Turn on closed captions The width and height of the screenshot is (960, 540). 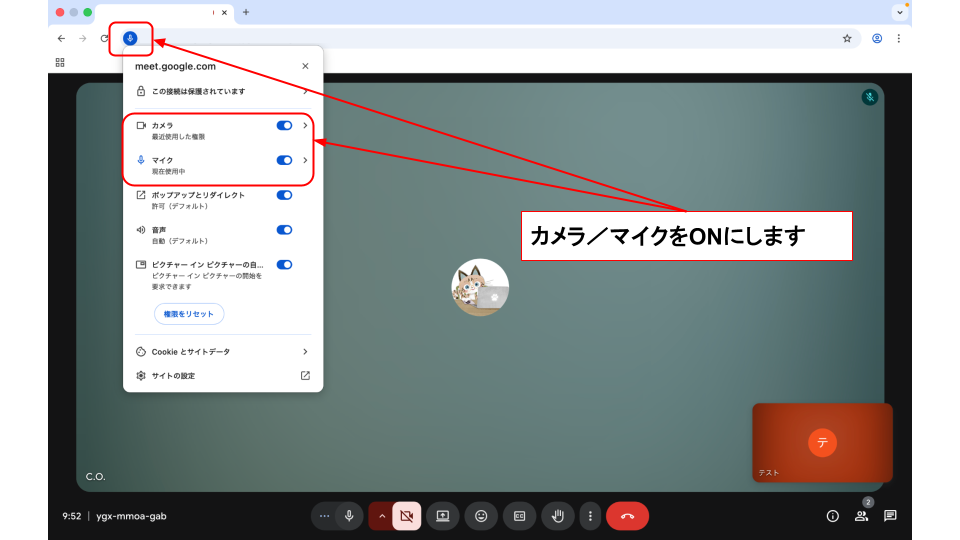click(x=519, y=516)
